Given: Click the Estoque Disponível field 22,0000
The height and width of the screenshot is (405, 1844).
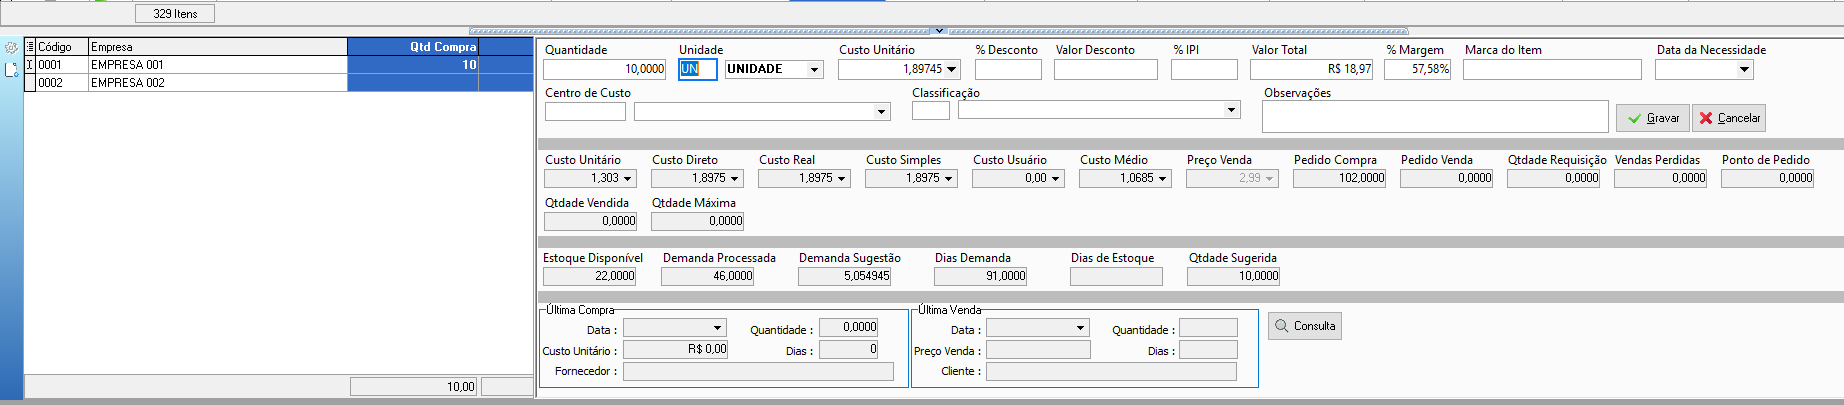Looking at the screenshot, I should (589, 276).
